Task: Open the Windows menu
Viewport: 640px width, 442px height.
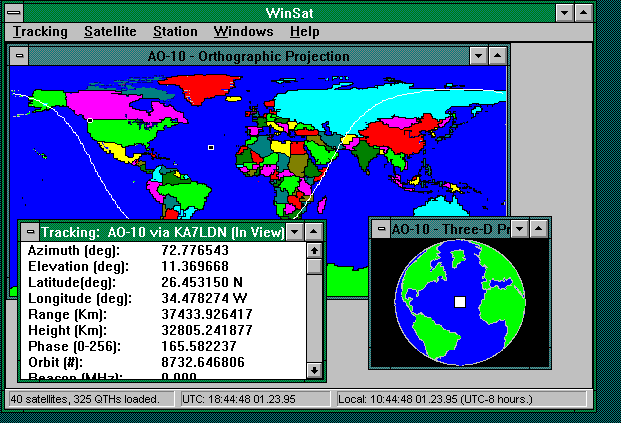Action: tap(243, 32)
